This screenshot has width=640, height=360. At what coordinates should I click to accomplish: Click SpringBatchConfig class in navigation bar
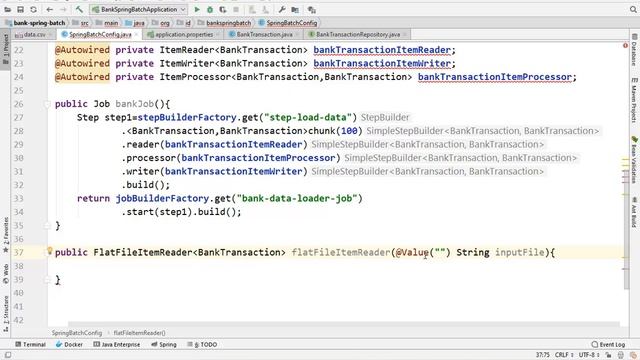point(288,23)
